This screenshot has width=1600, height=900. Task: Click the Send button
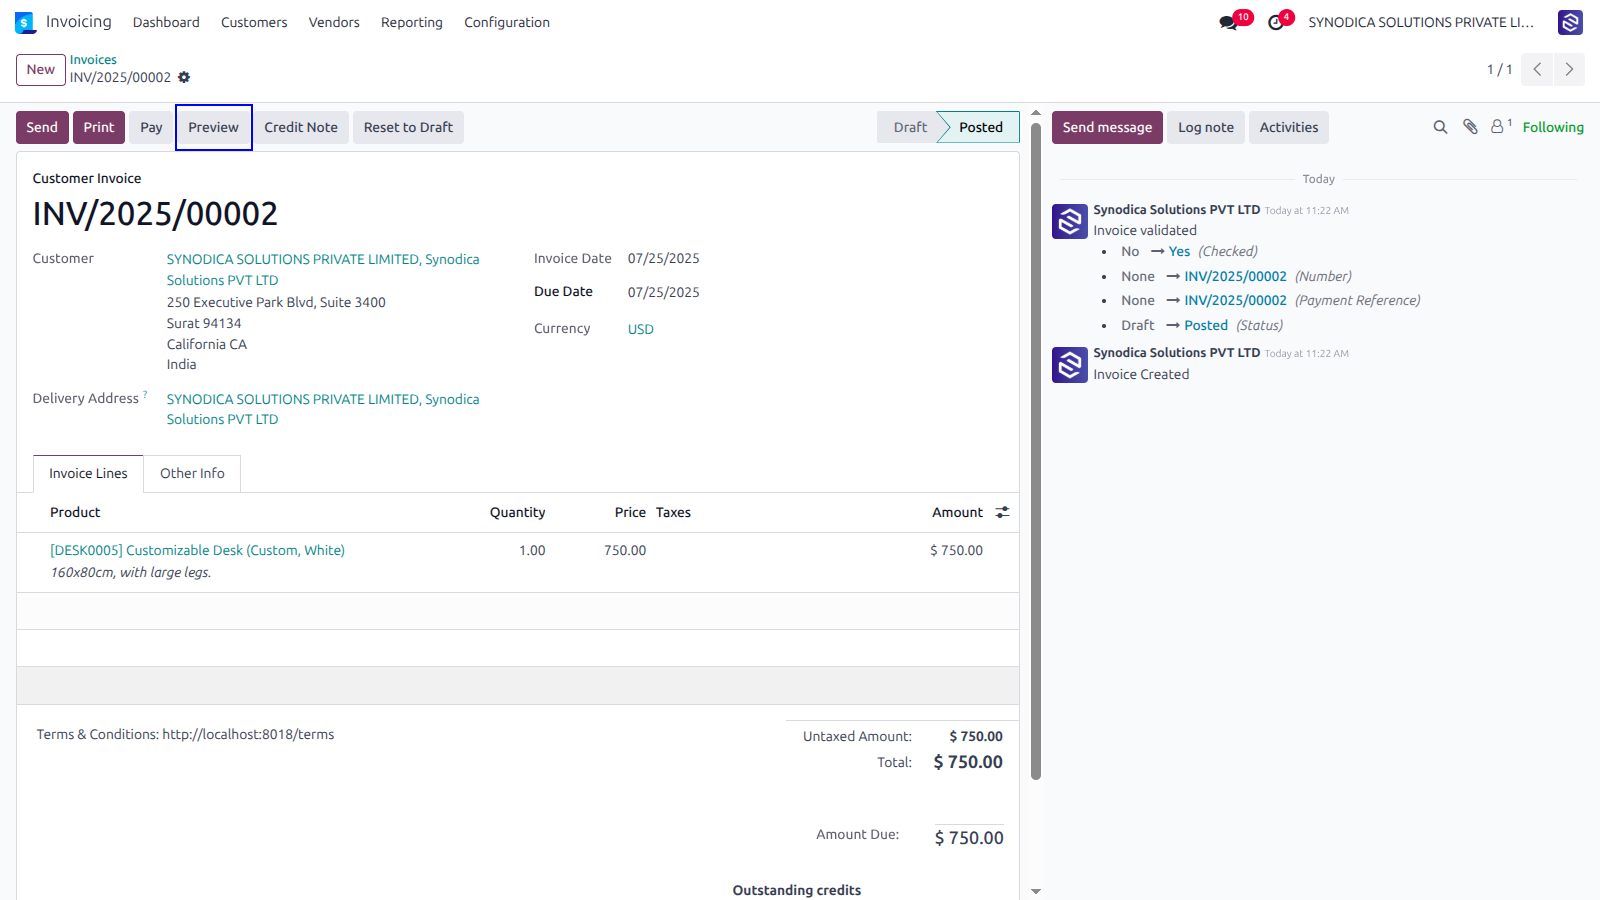(x=42, y=127)
